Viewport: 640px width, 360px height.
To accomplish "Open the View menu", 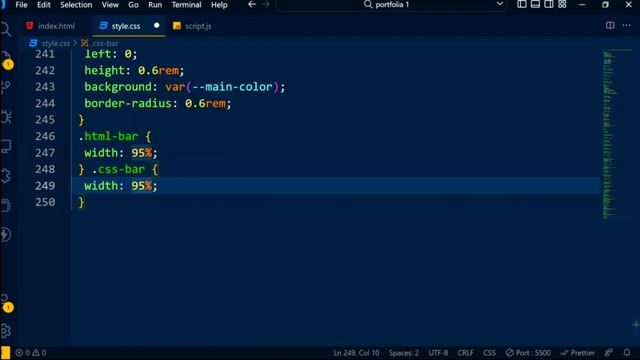I will tap(110, 5).
